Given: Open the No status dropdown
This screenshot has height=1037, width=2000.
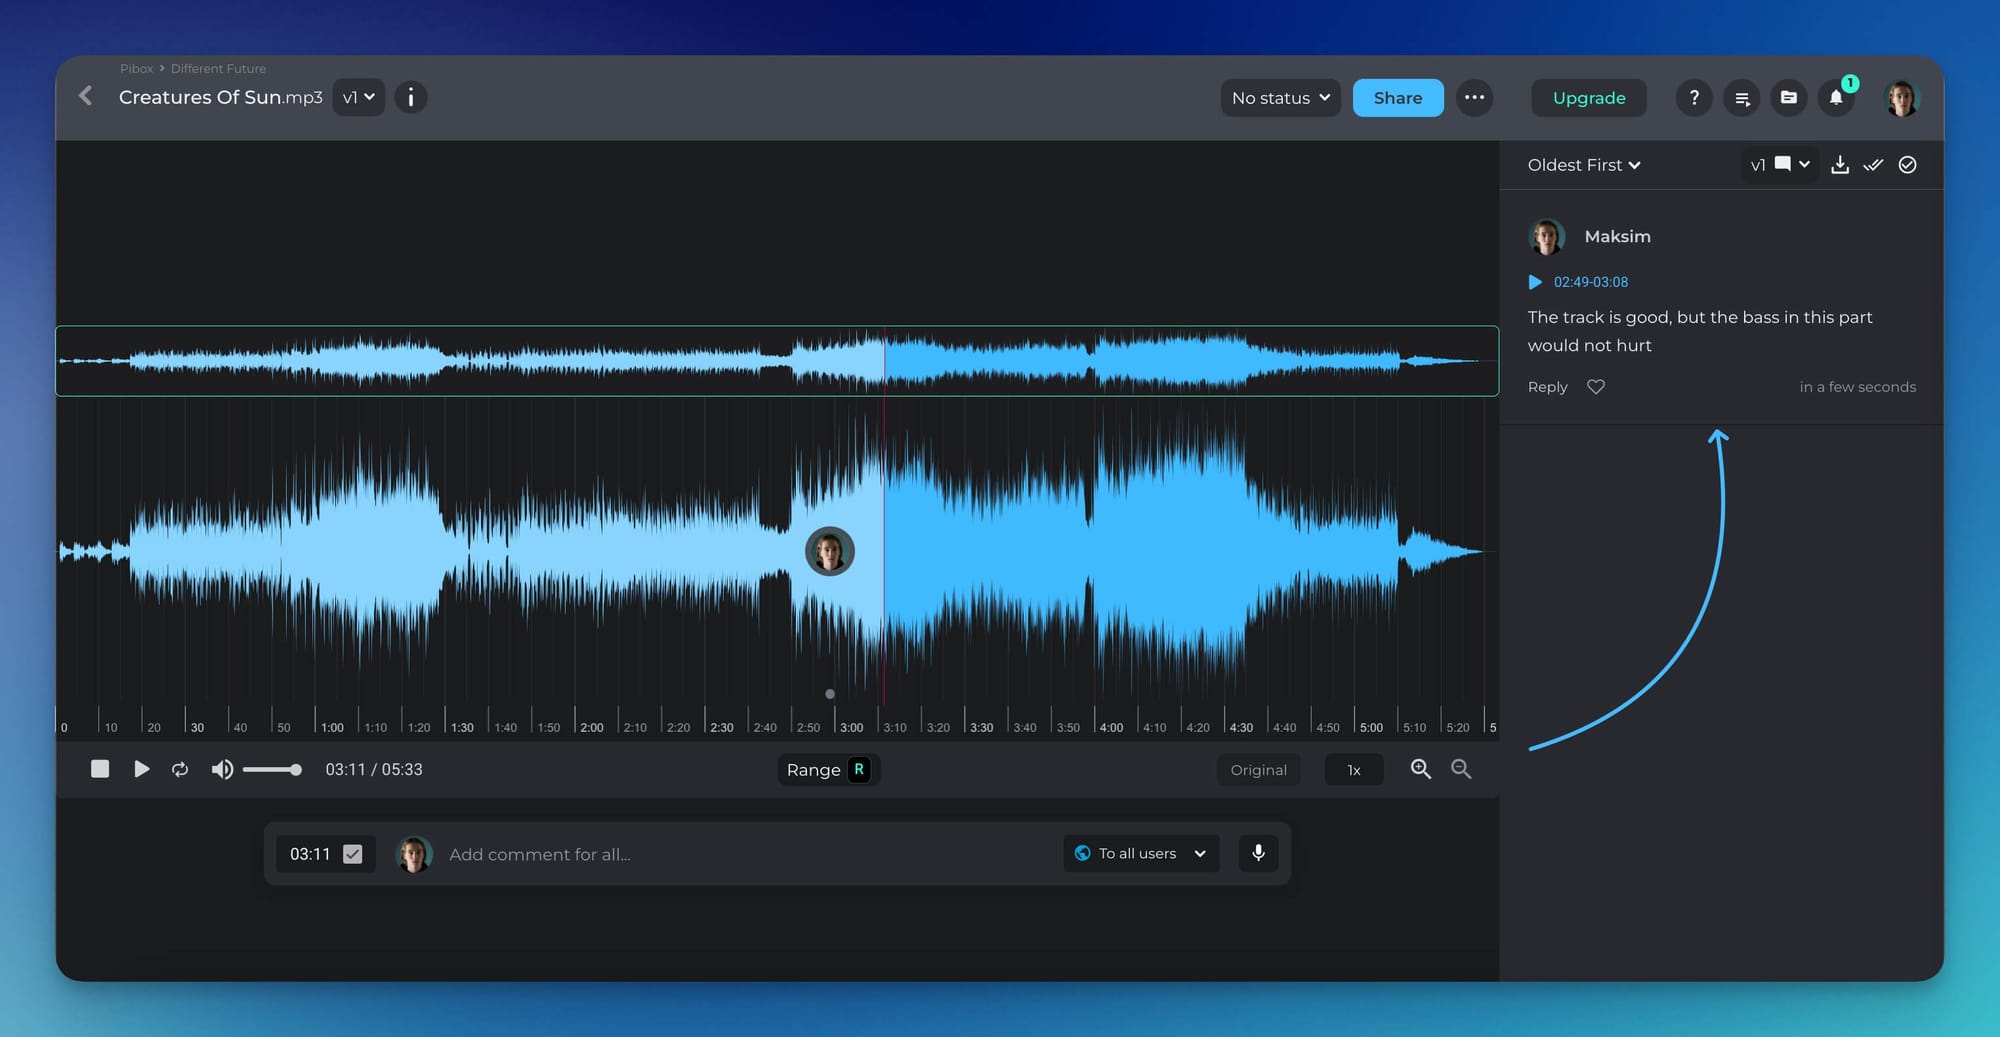Looking at the screenshot, I should pyautogui.click(x=1280, y=97).
